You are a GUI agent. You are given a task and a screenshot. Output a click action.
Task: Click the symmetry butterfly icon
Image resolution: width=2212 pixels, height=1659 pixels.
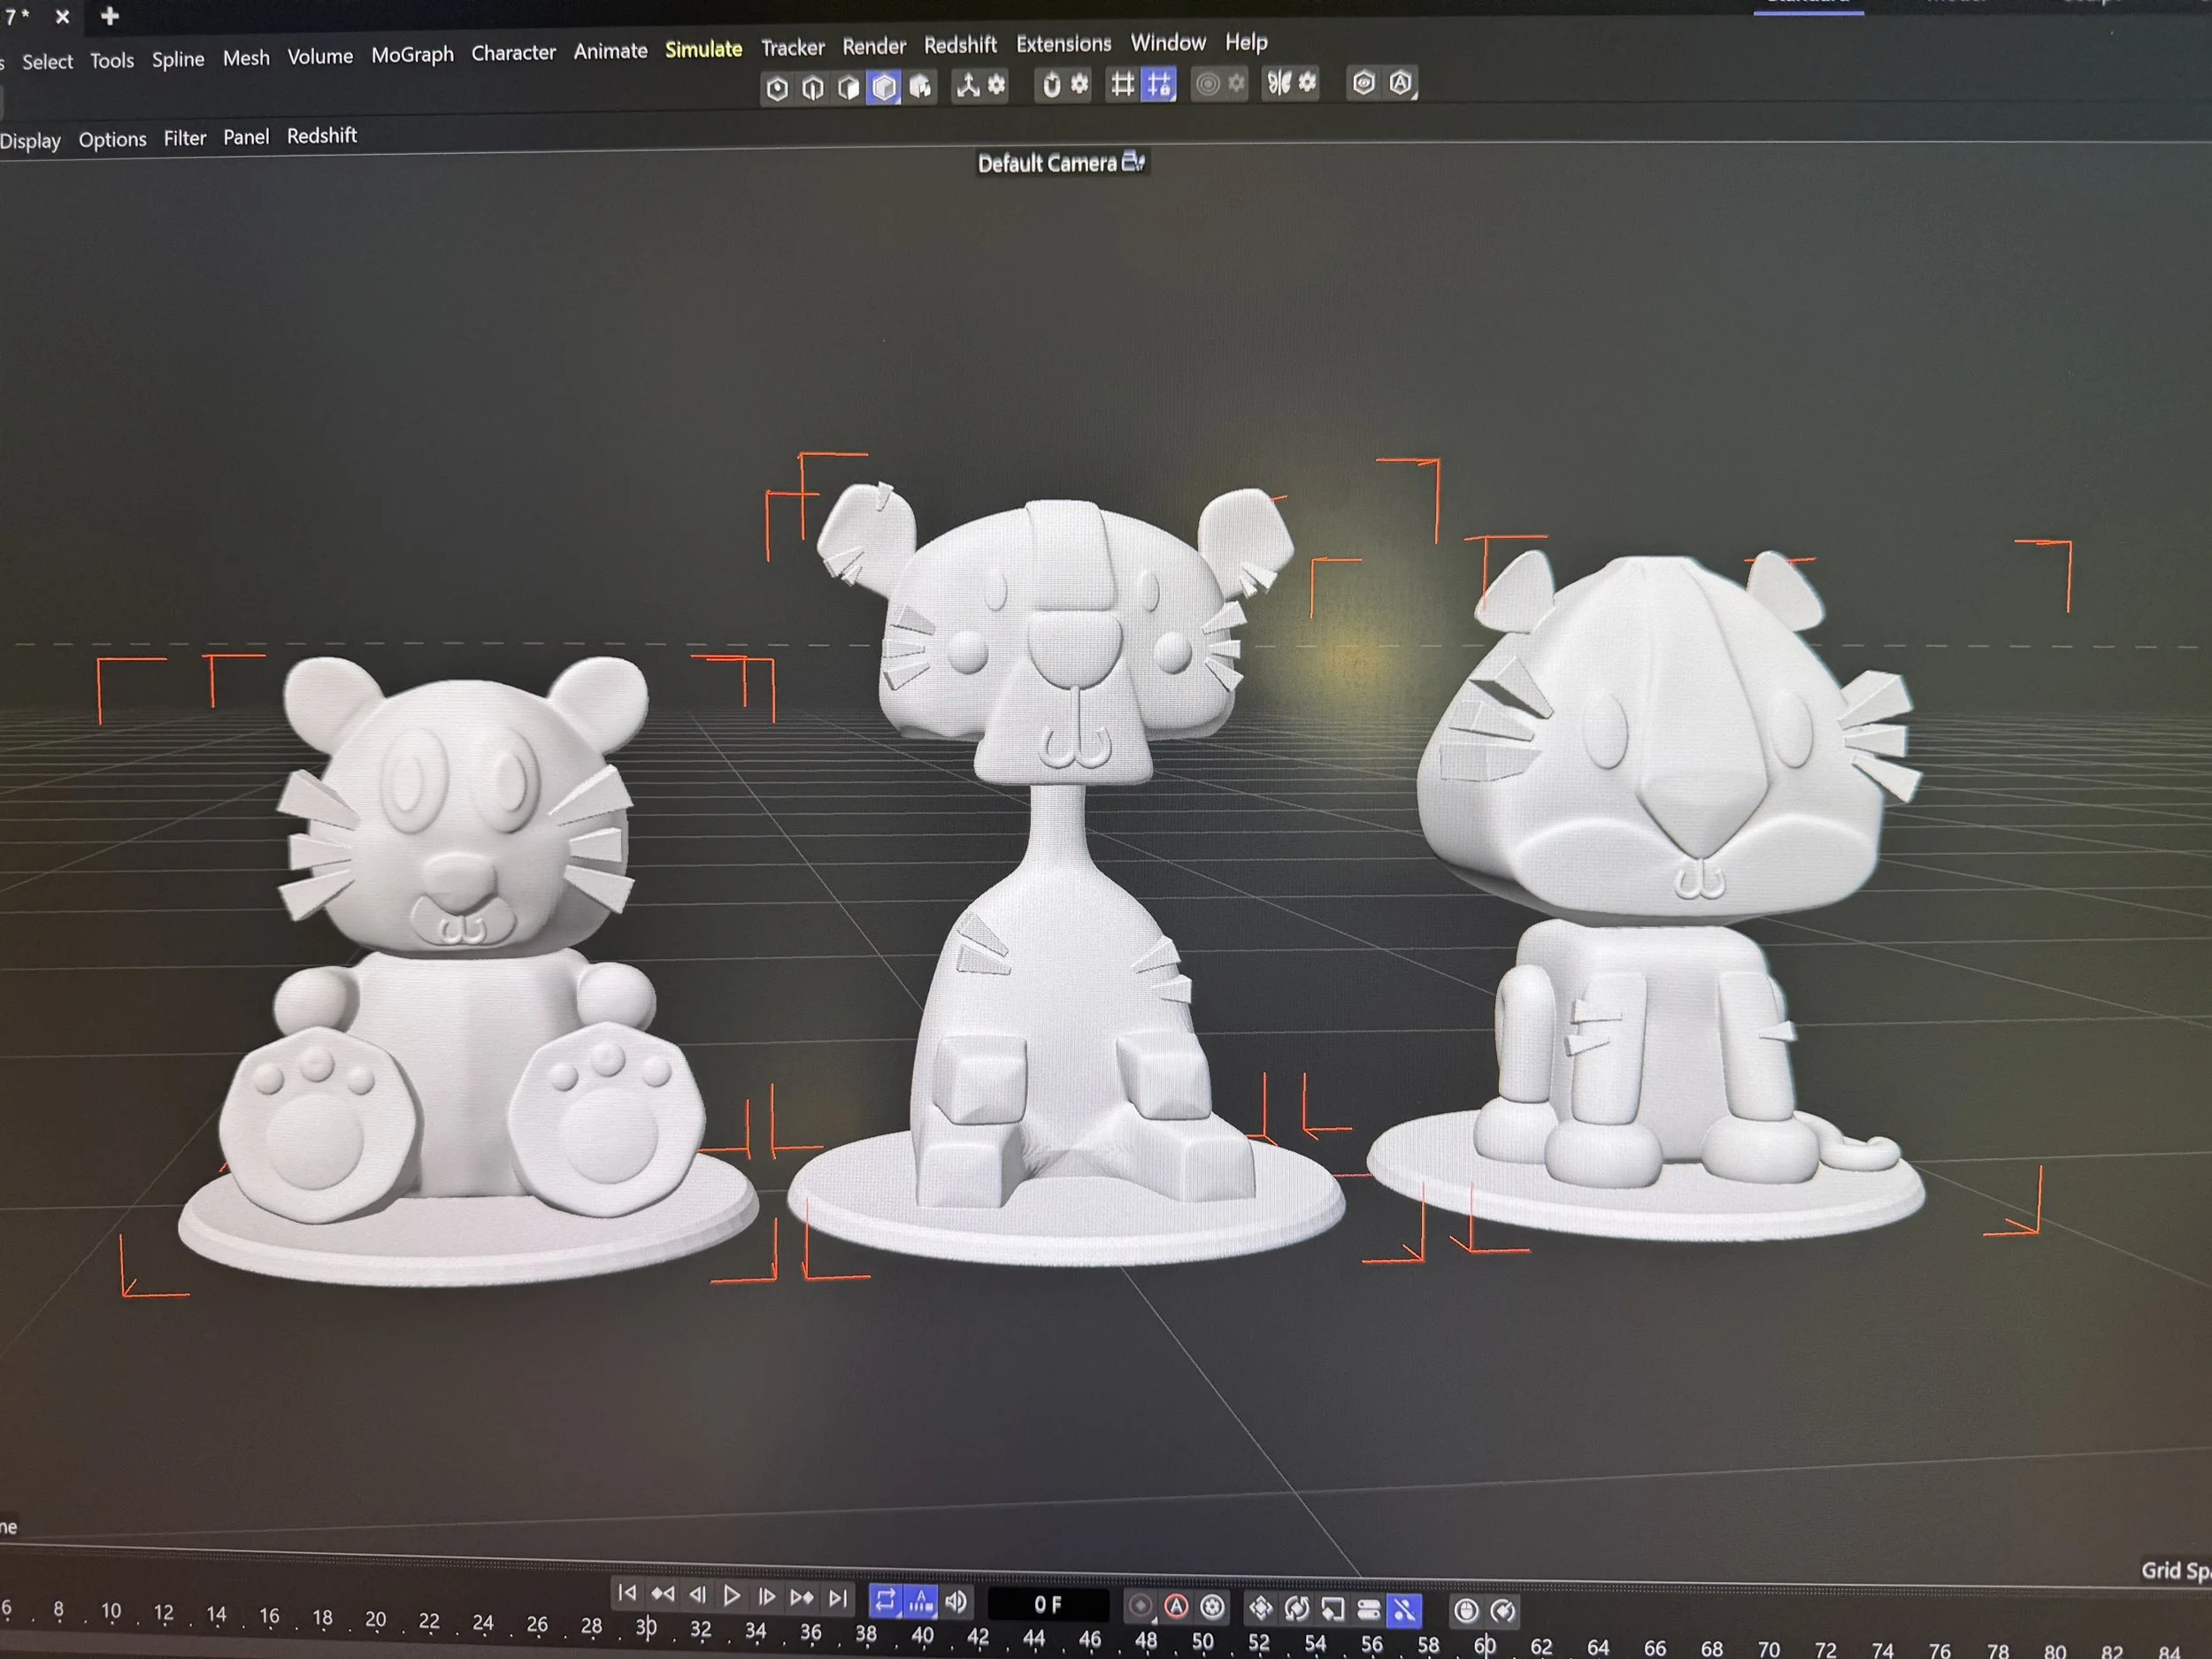[x=1279, y=83]
